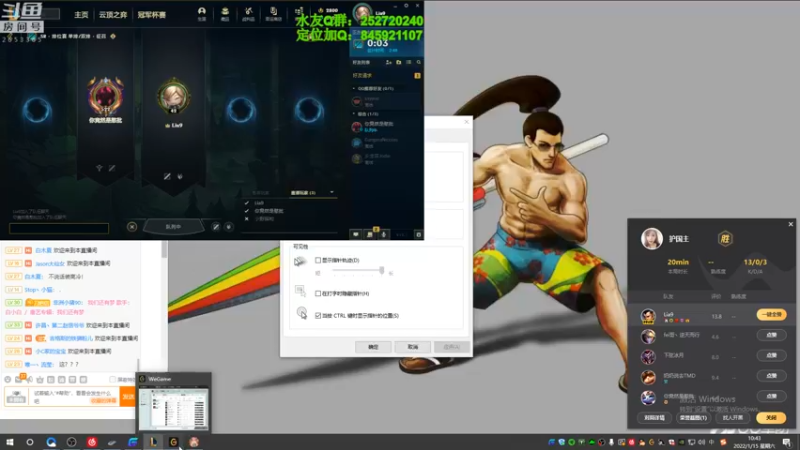Screen dimensions: 800x450
Task: Open chat bubble icon in client bottom bar
Action: pyautogui.click(x=356, y=234)
